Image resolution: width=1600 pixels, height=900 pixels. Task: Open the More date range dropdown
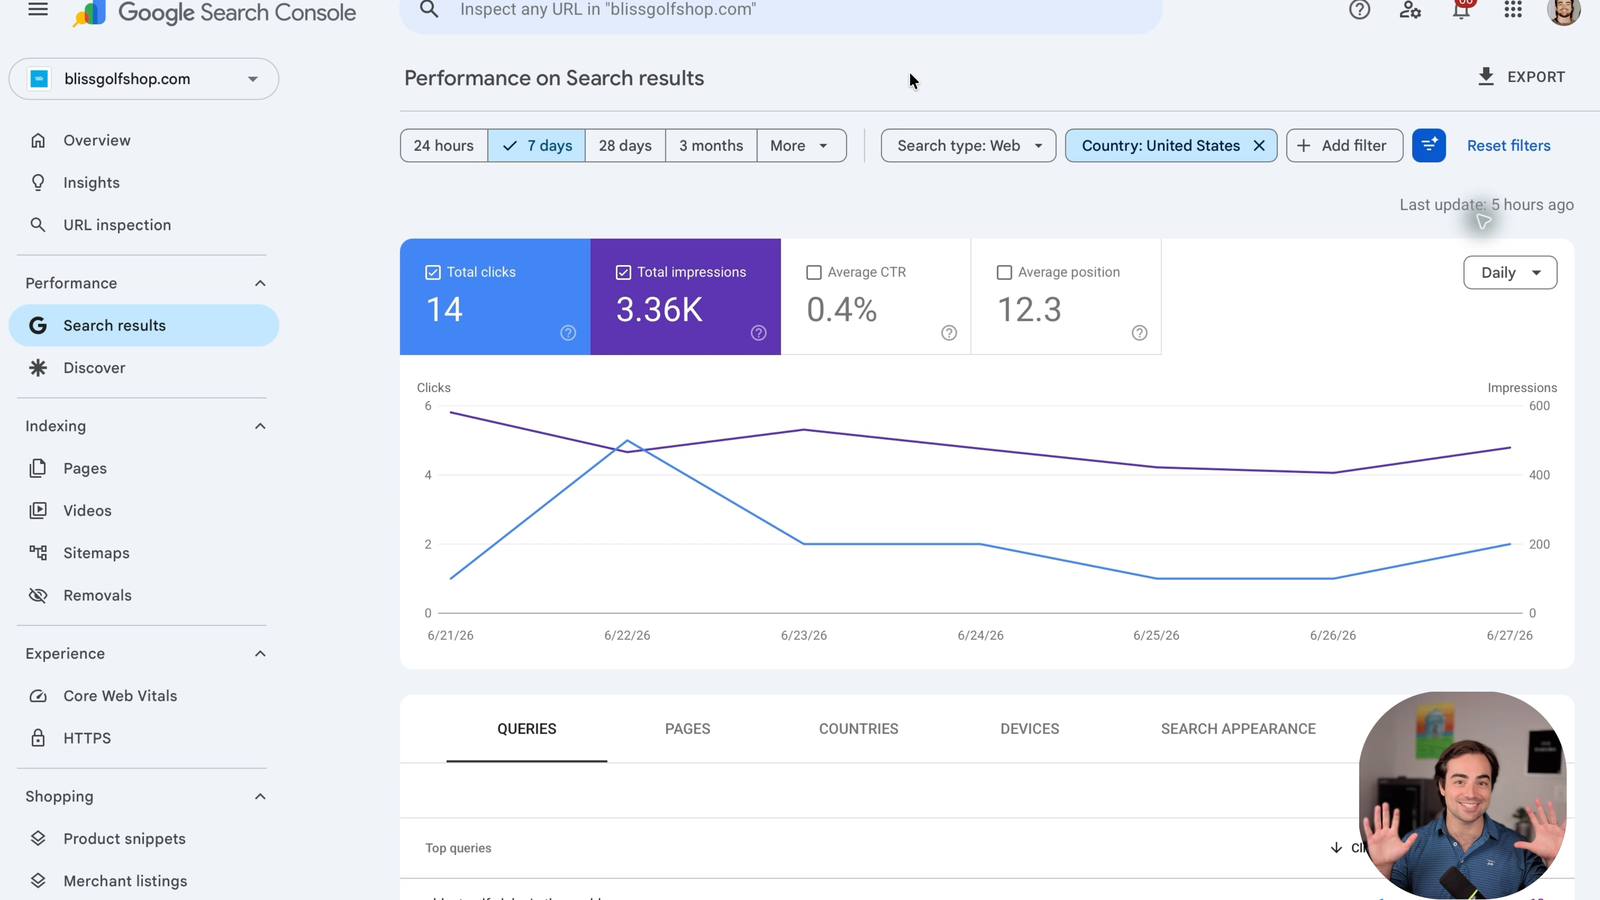[x=801, y=145]
